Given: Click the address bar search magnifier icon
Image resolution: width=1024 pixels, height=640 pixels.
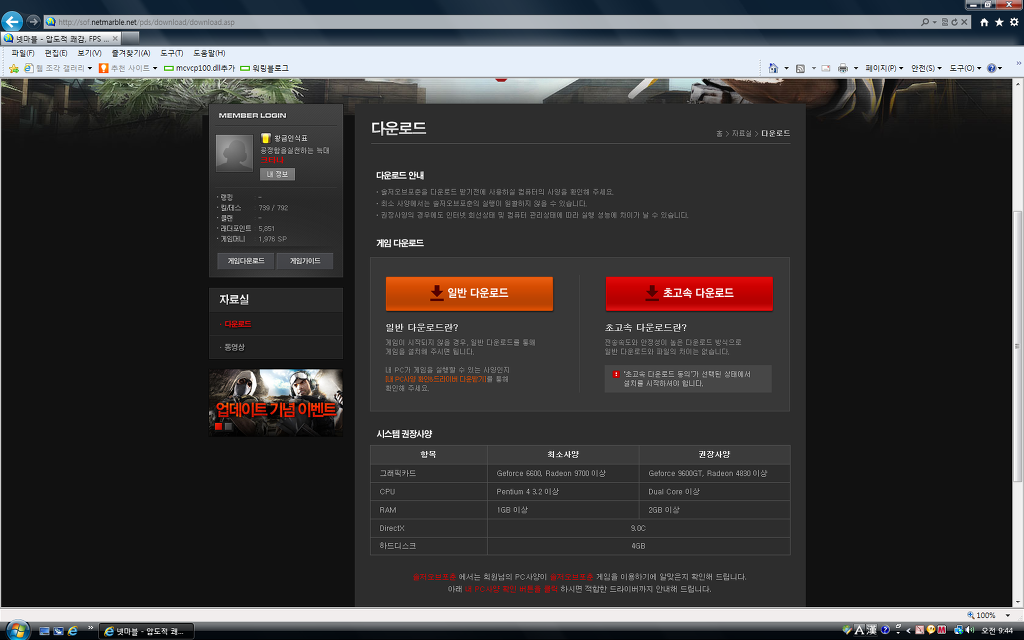Looking at the screenshot, I should tap(925, 22).
